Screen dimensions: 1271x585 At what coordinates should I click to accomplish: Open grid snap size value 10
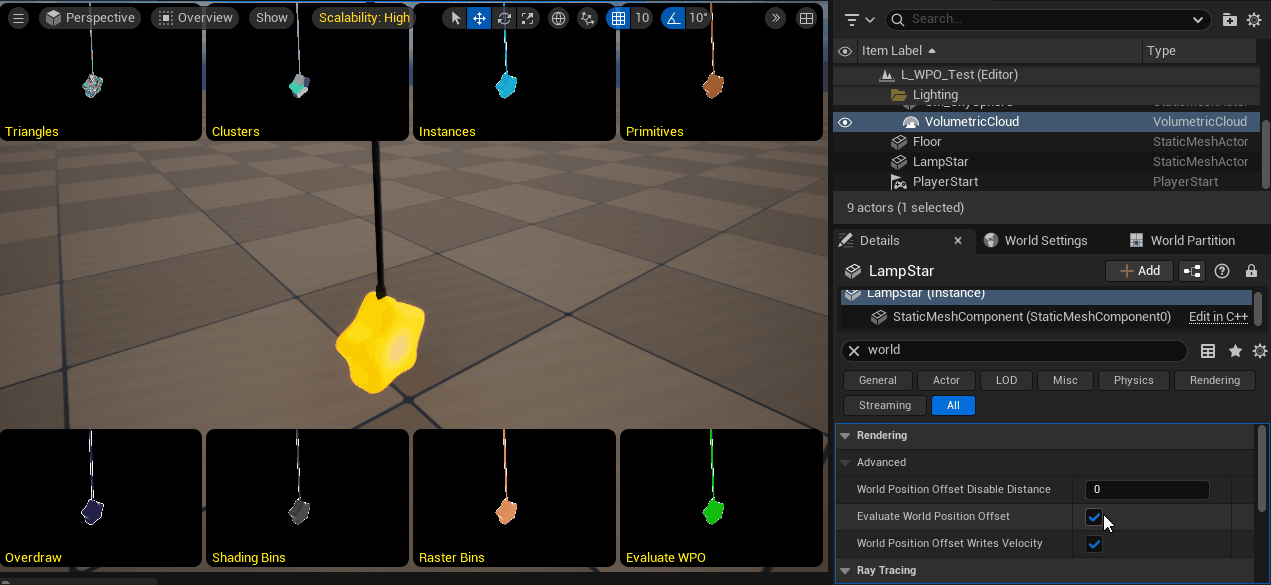tap(642, 18)
